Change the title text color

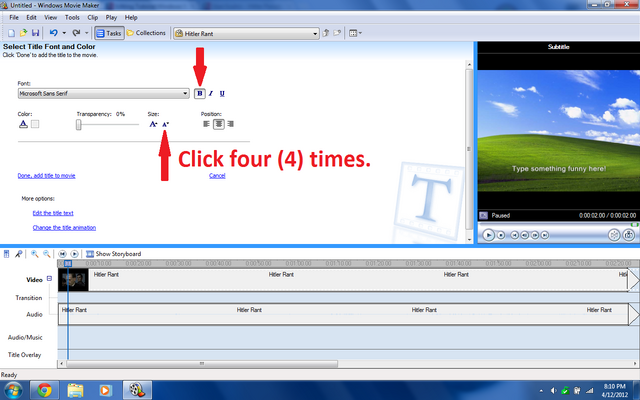coord(23,124)
